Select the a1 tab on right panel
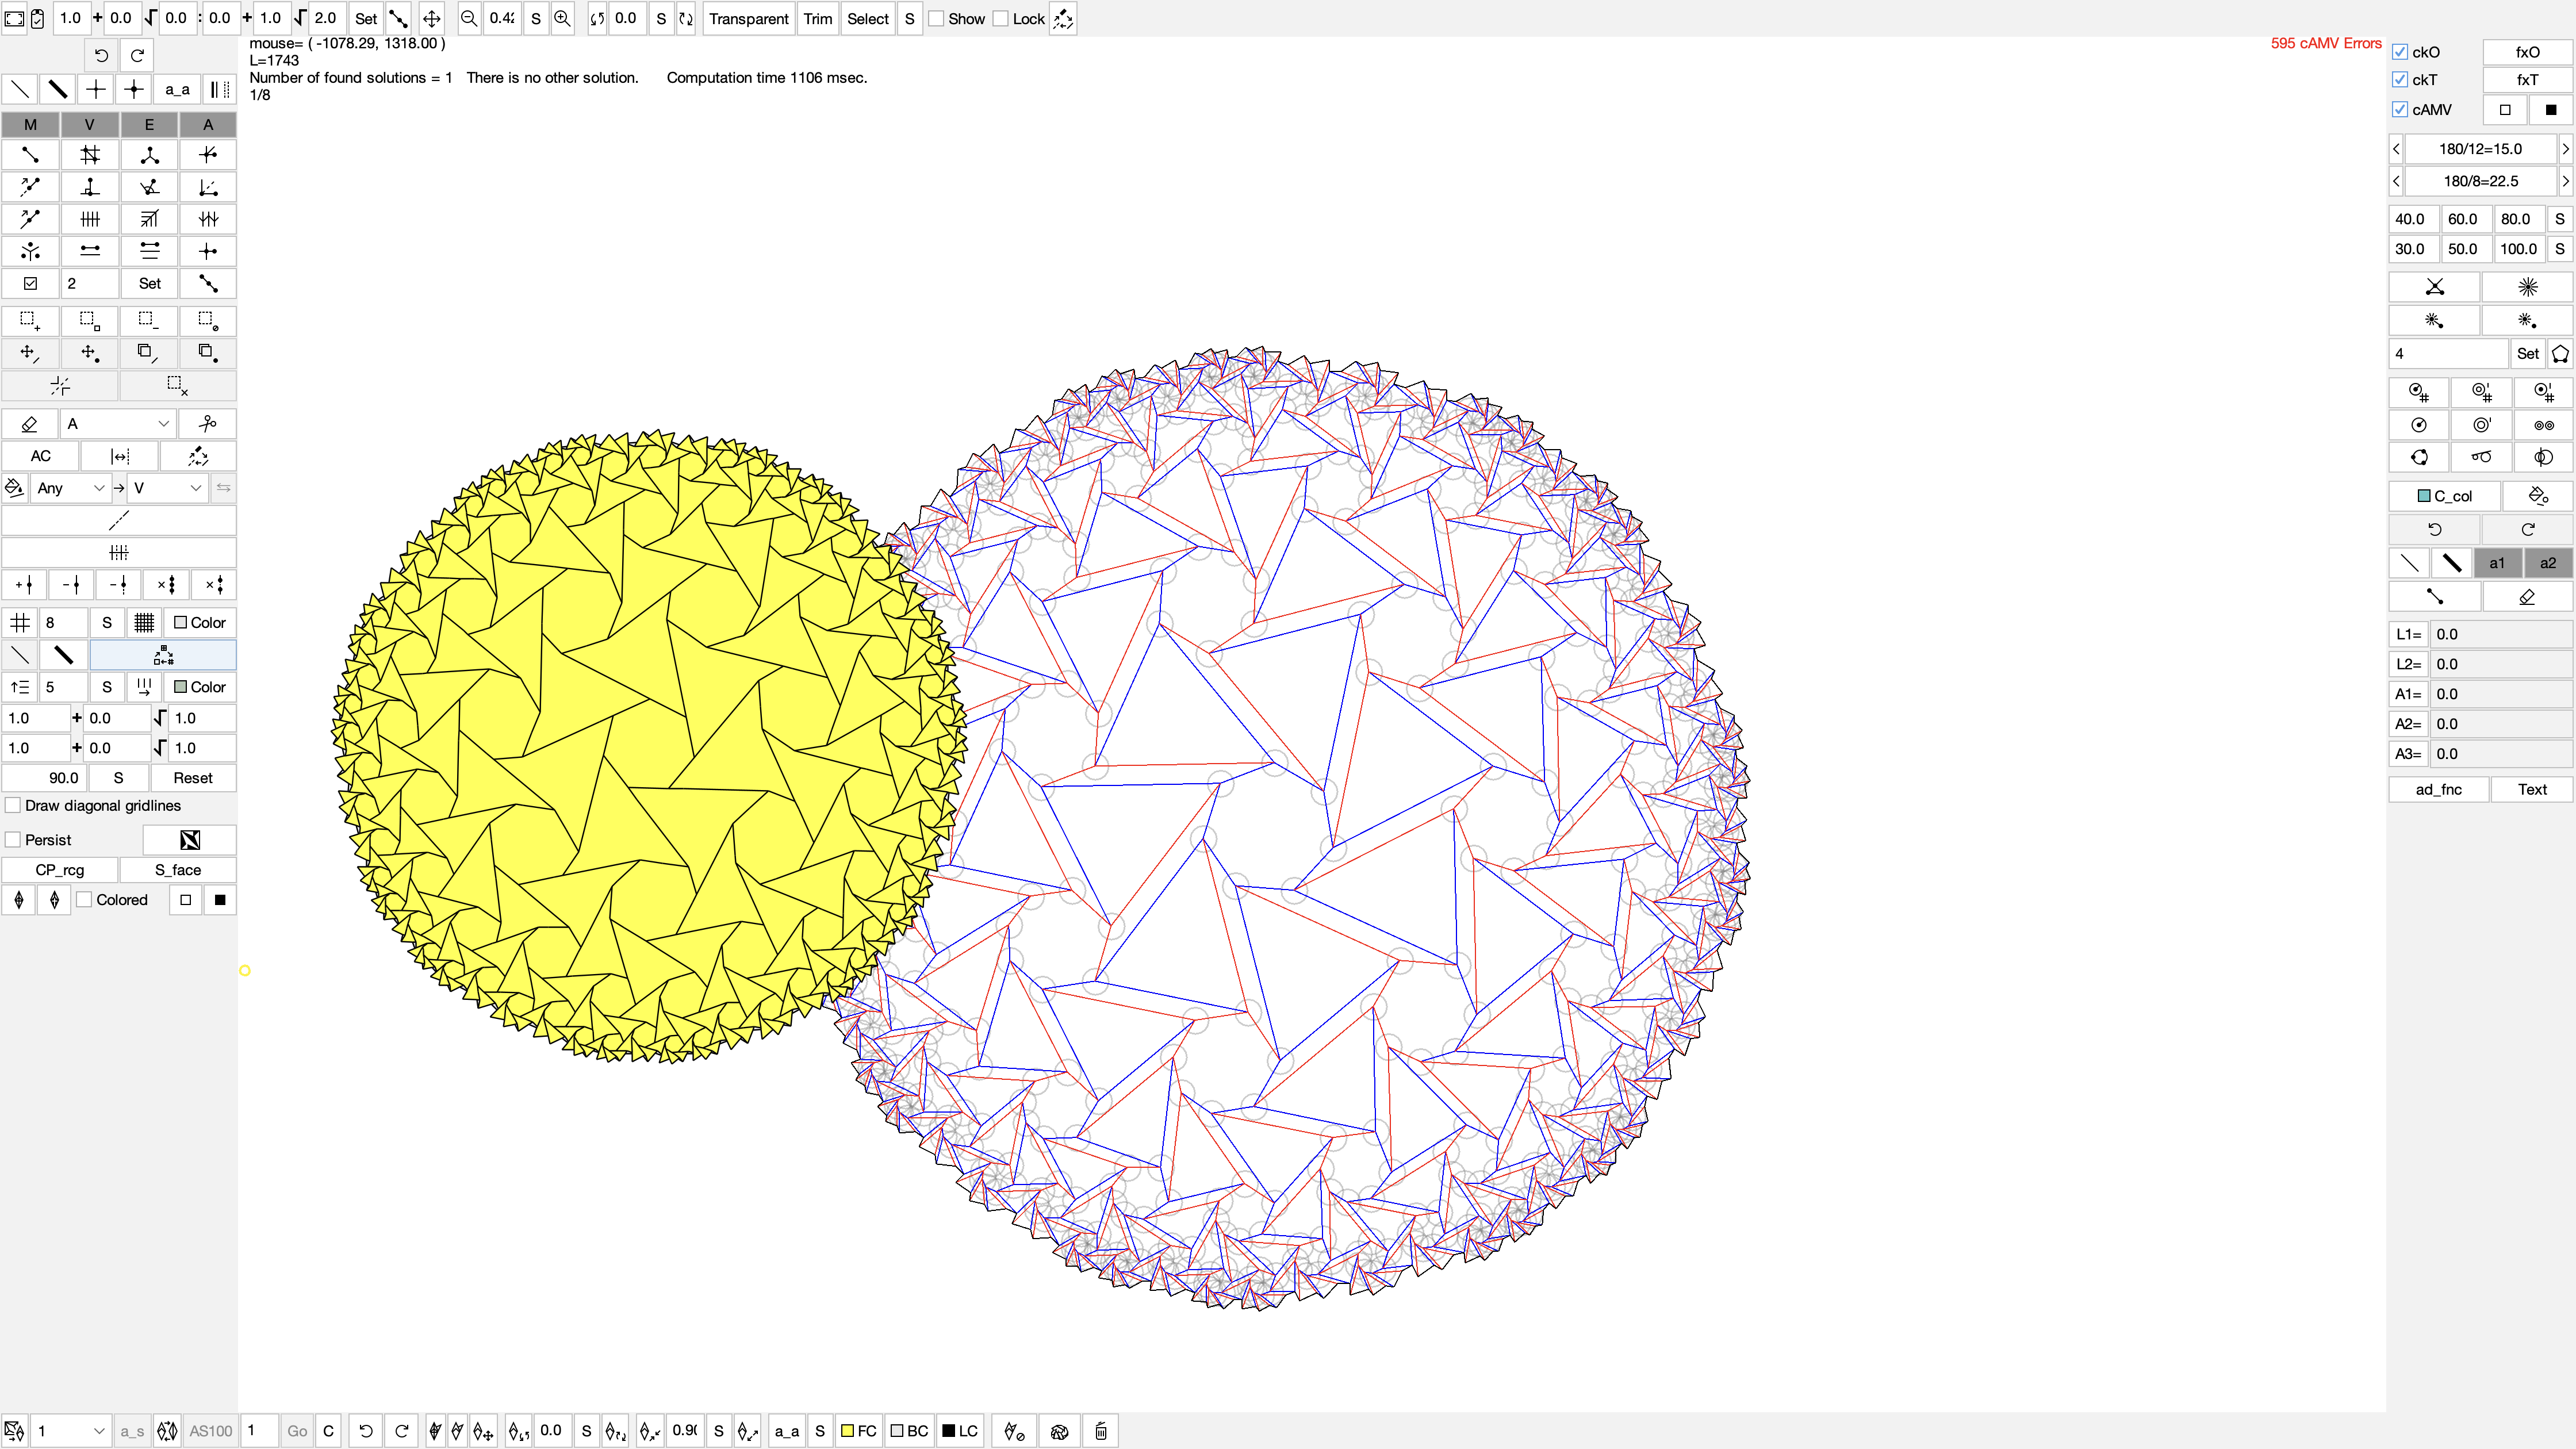2576x1449 pixels. [x=2497, y=563]
